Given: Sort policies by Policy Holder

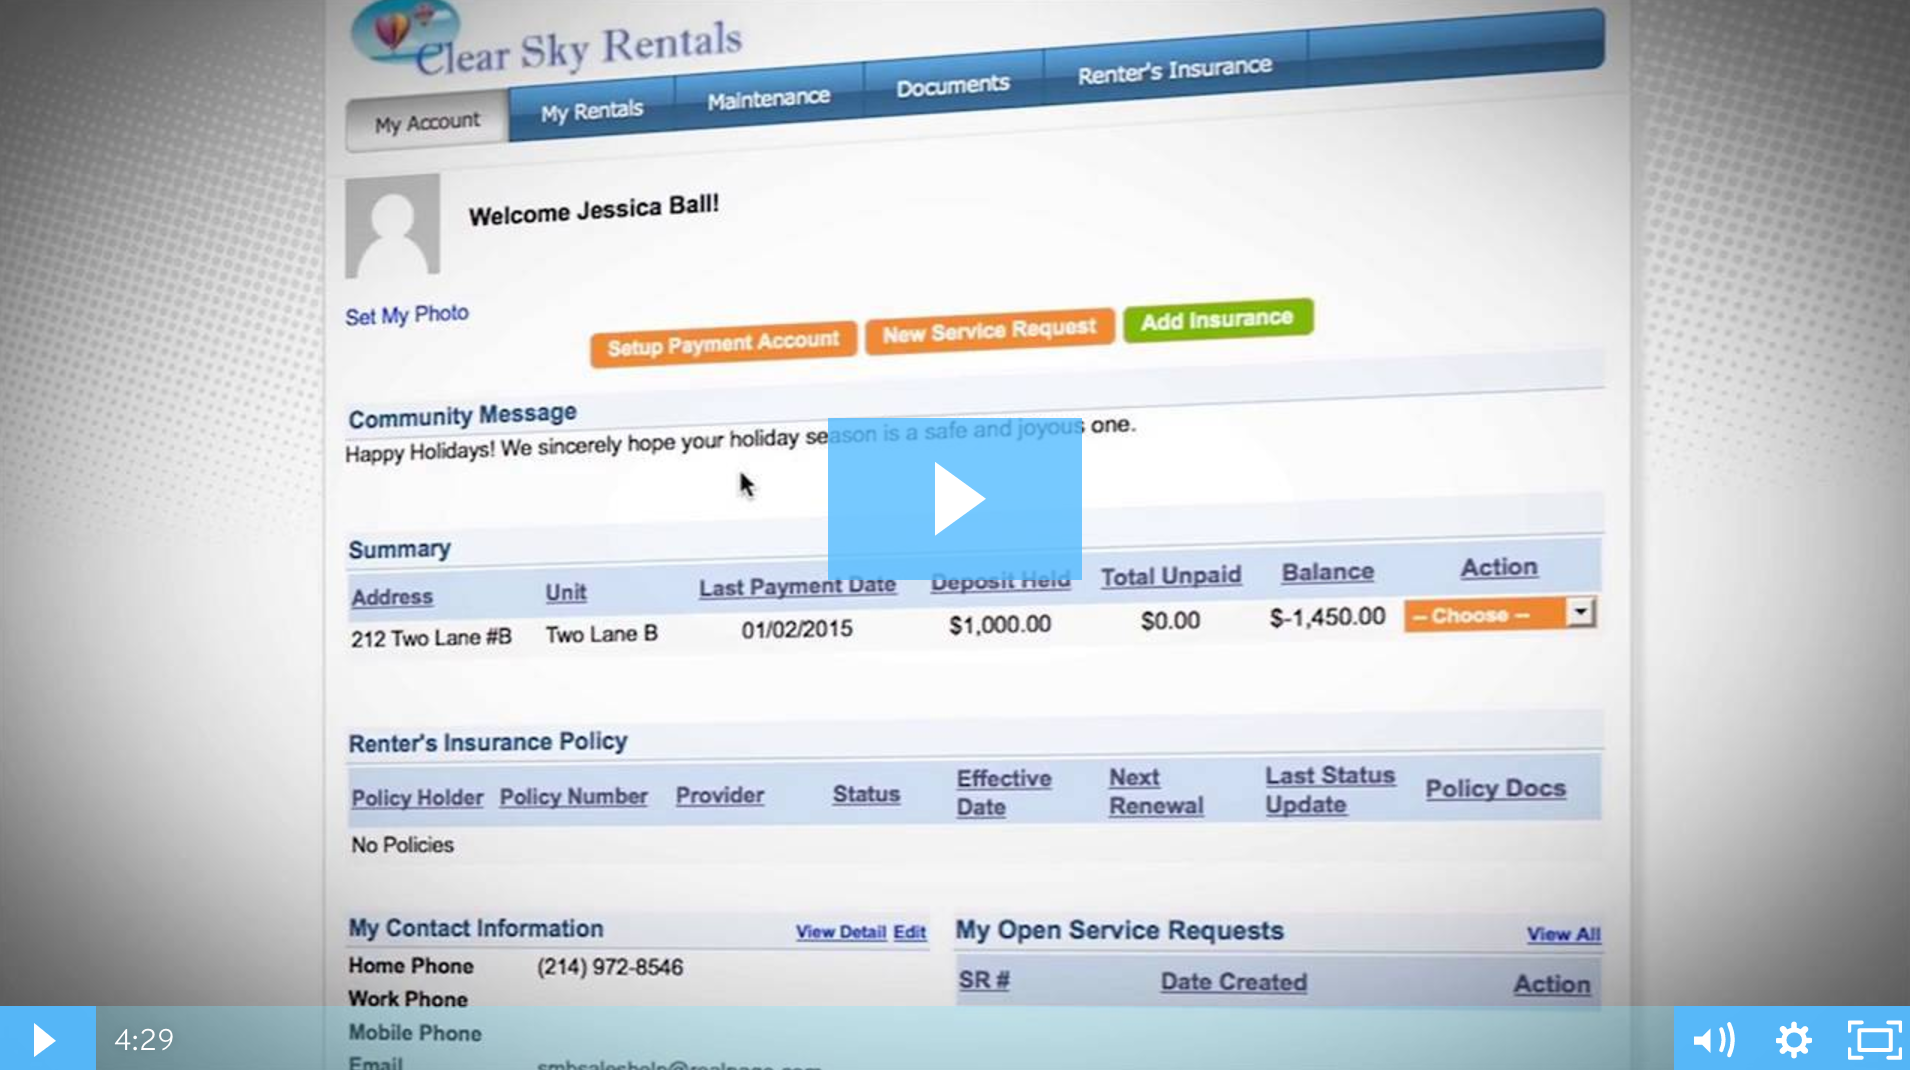Looking at the screenshot, I should tap(417, 798).
